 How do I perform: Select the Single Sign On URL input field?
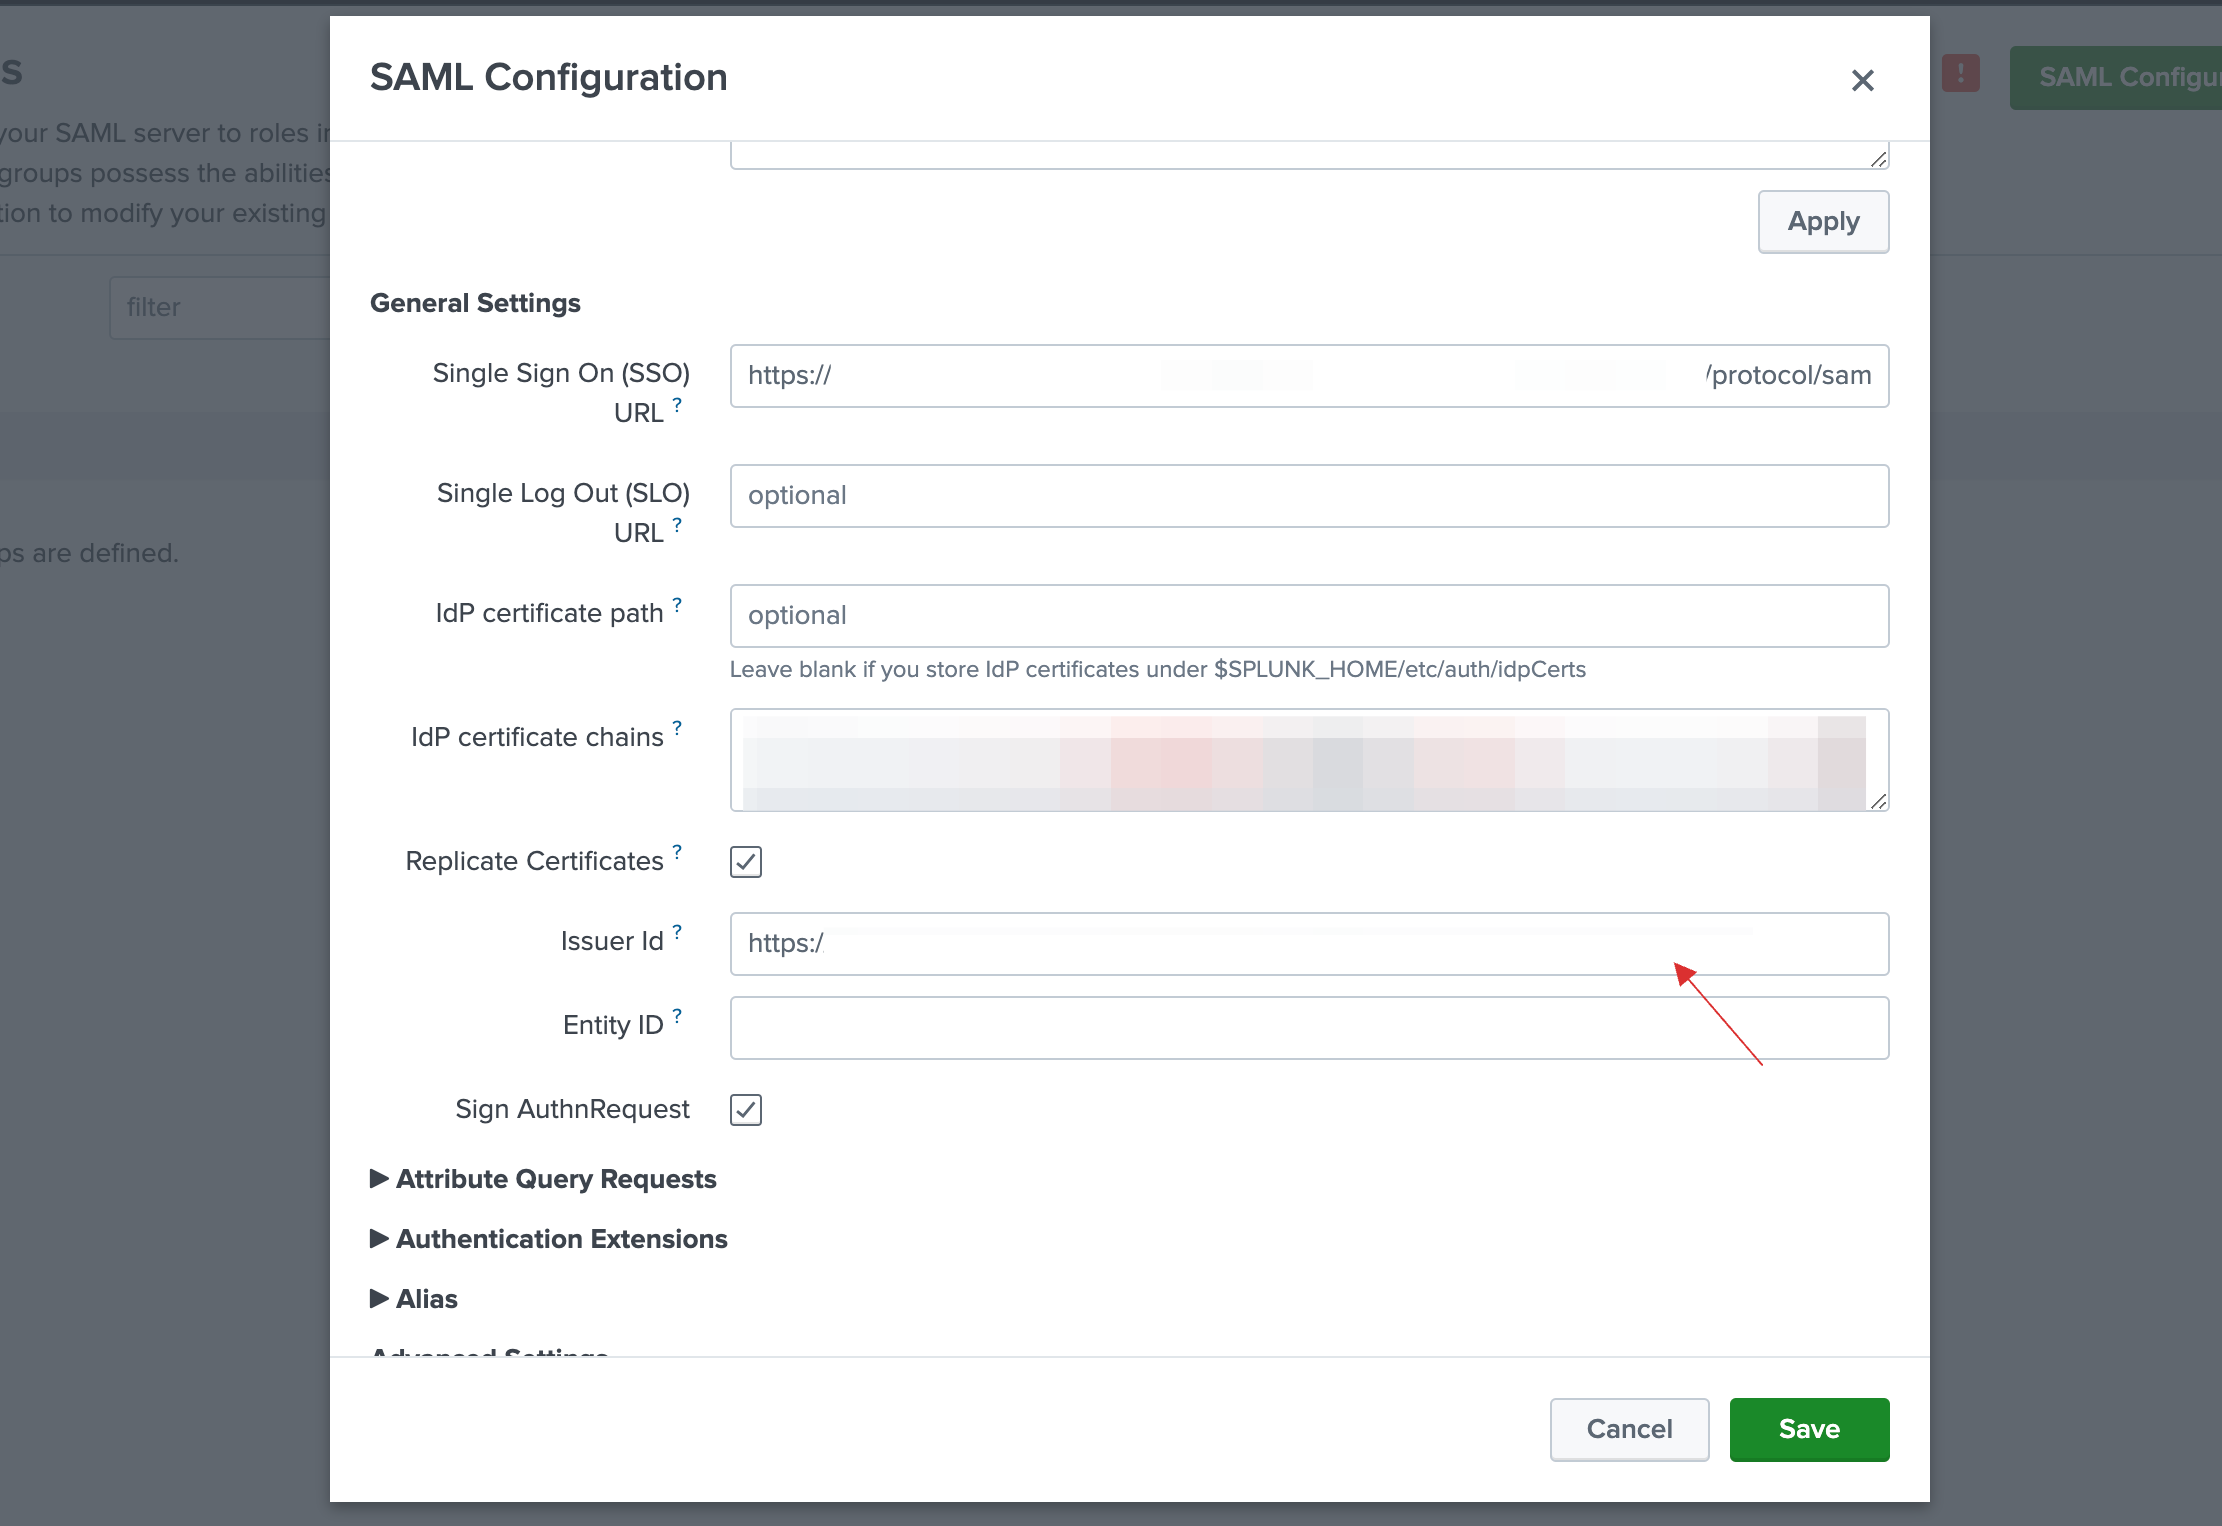click(1307, 375)
